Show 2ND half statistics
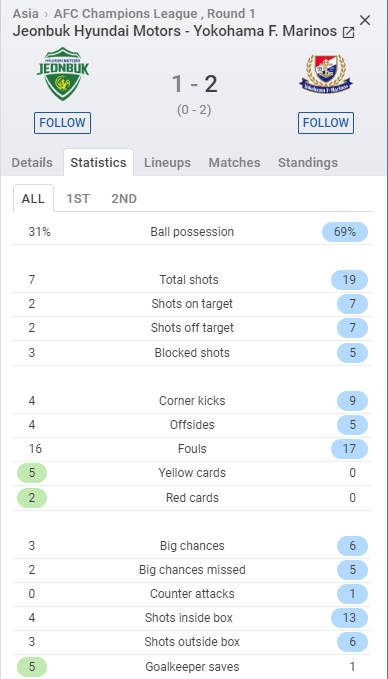 (124, 199)
